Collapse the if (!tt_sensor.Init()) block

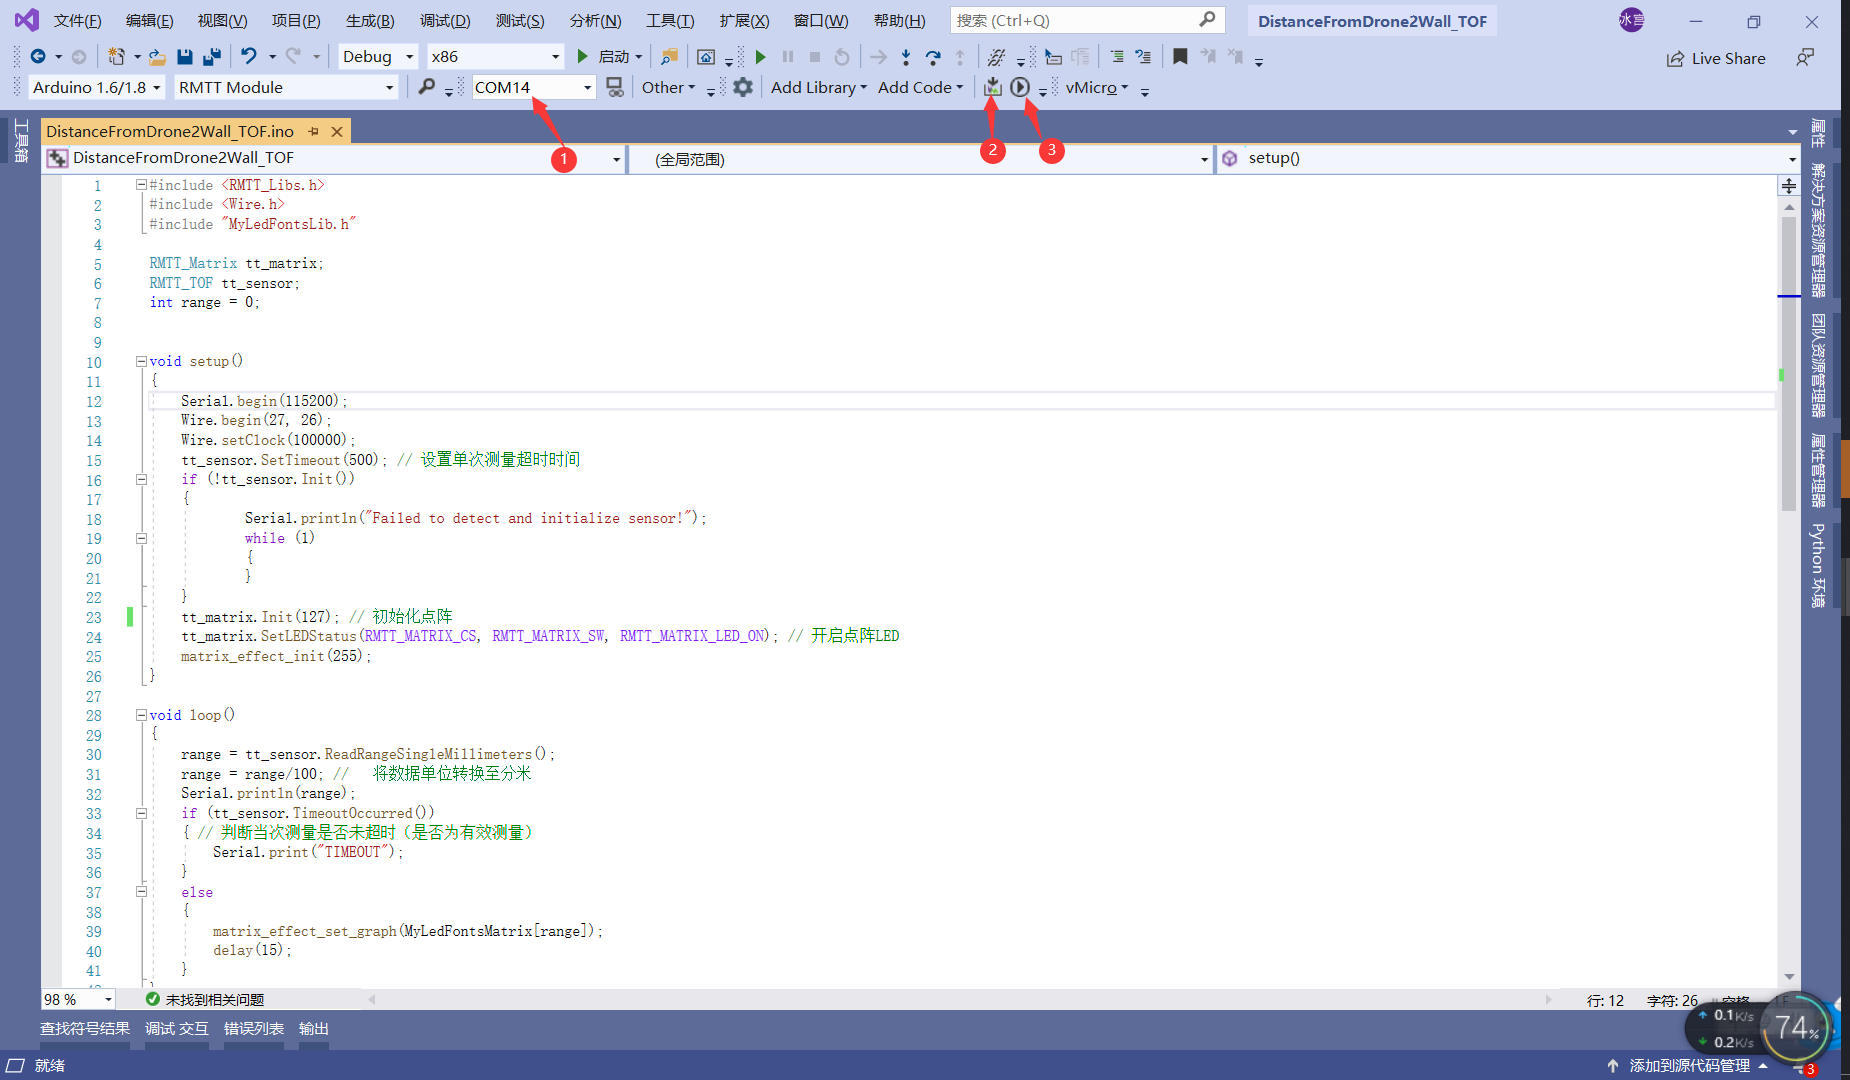tap(141, 479)
